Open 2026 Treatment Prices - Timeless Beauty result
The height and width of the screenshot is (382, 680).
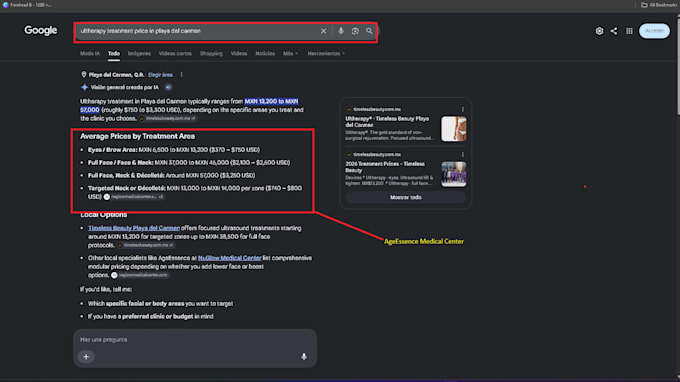click(385, 167)
